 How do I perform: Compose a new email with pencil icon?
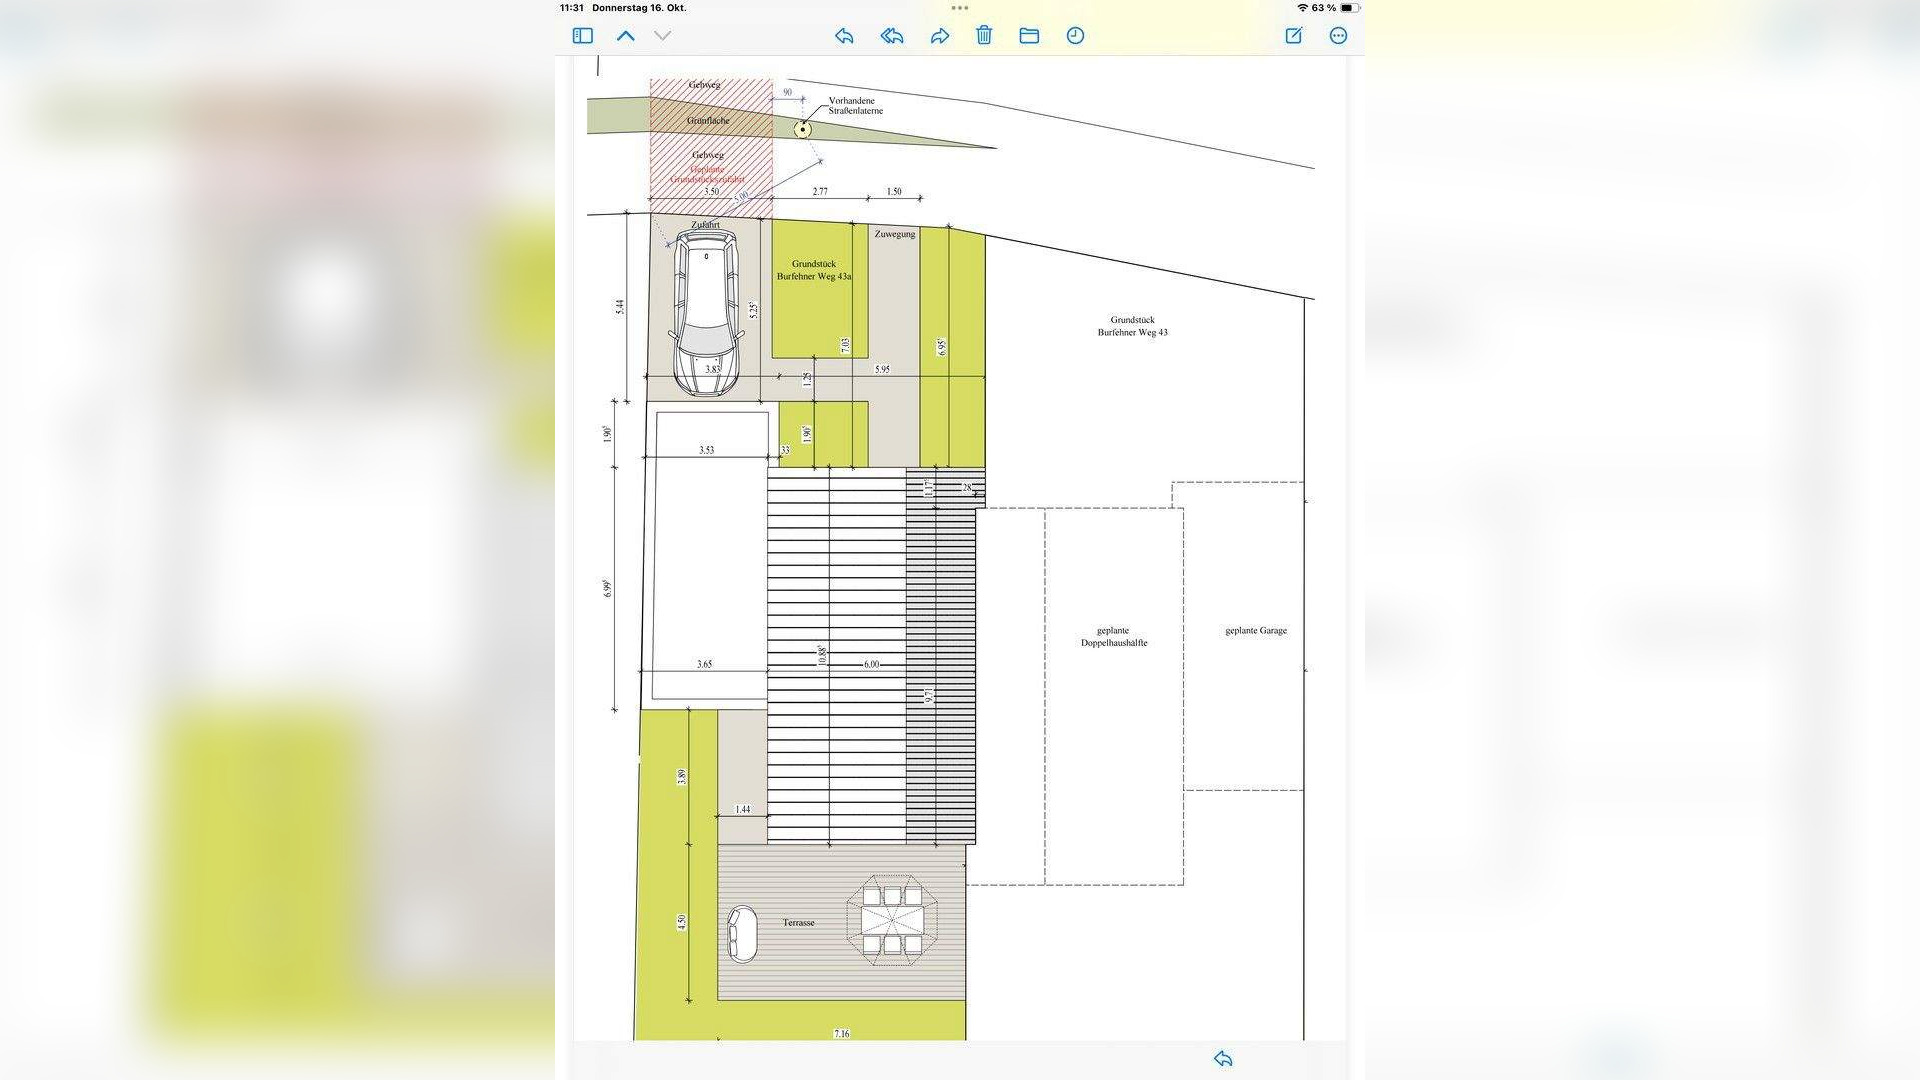coord(1293,36)
